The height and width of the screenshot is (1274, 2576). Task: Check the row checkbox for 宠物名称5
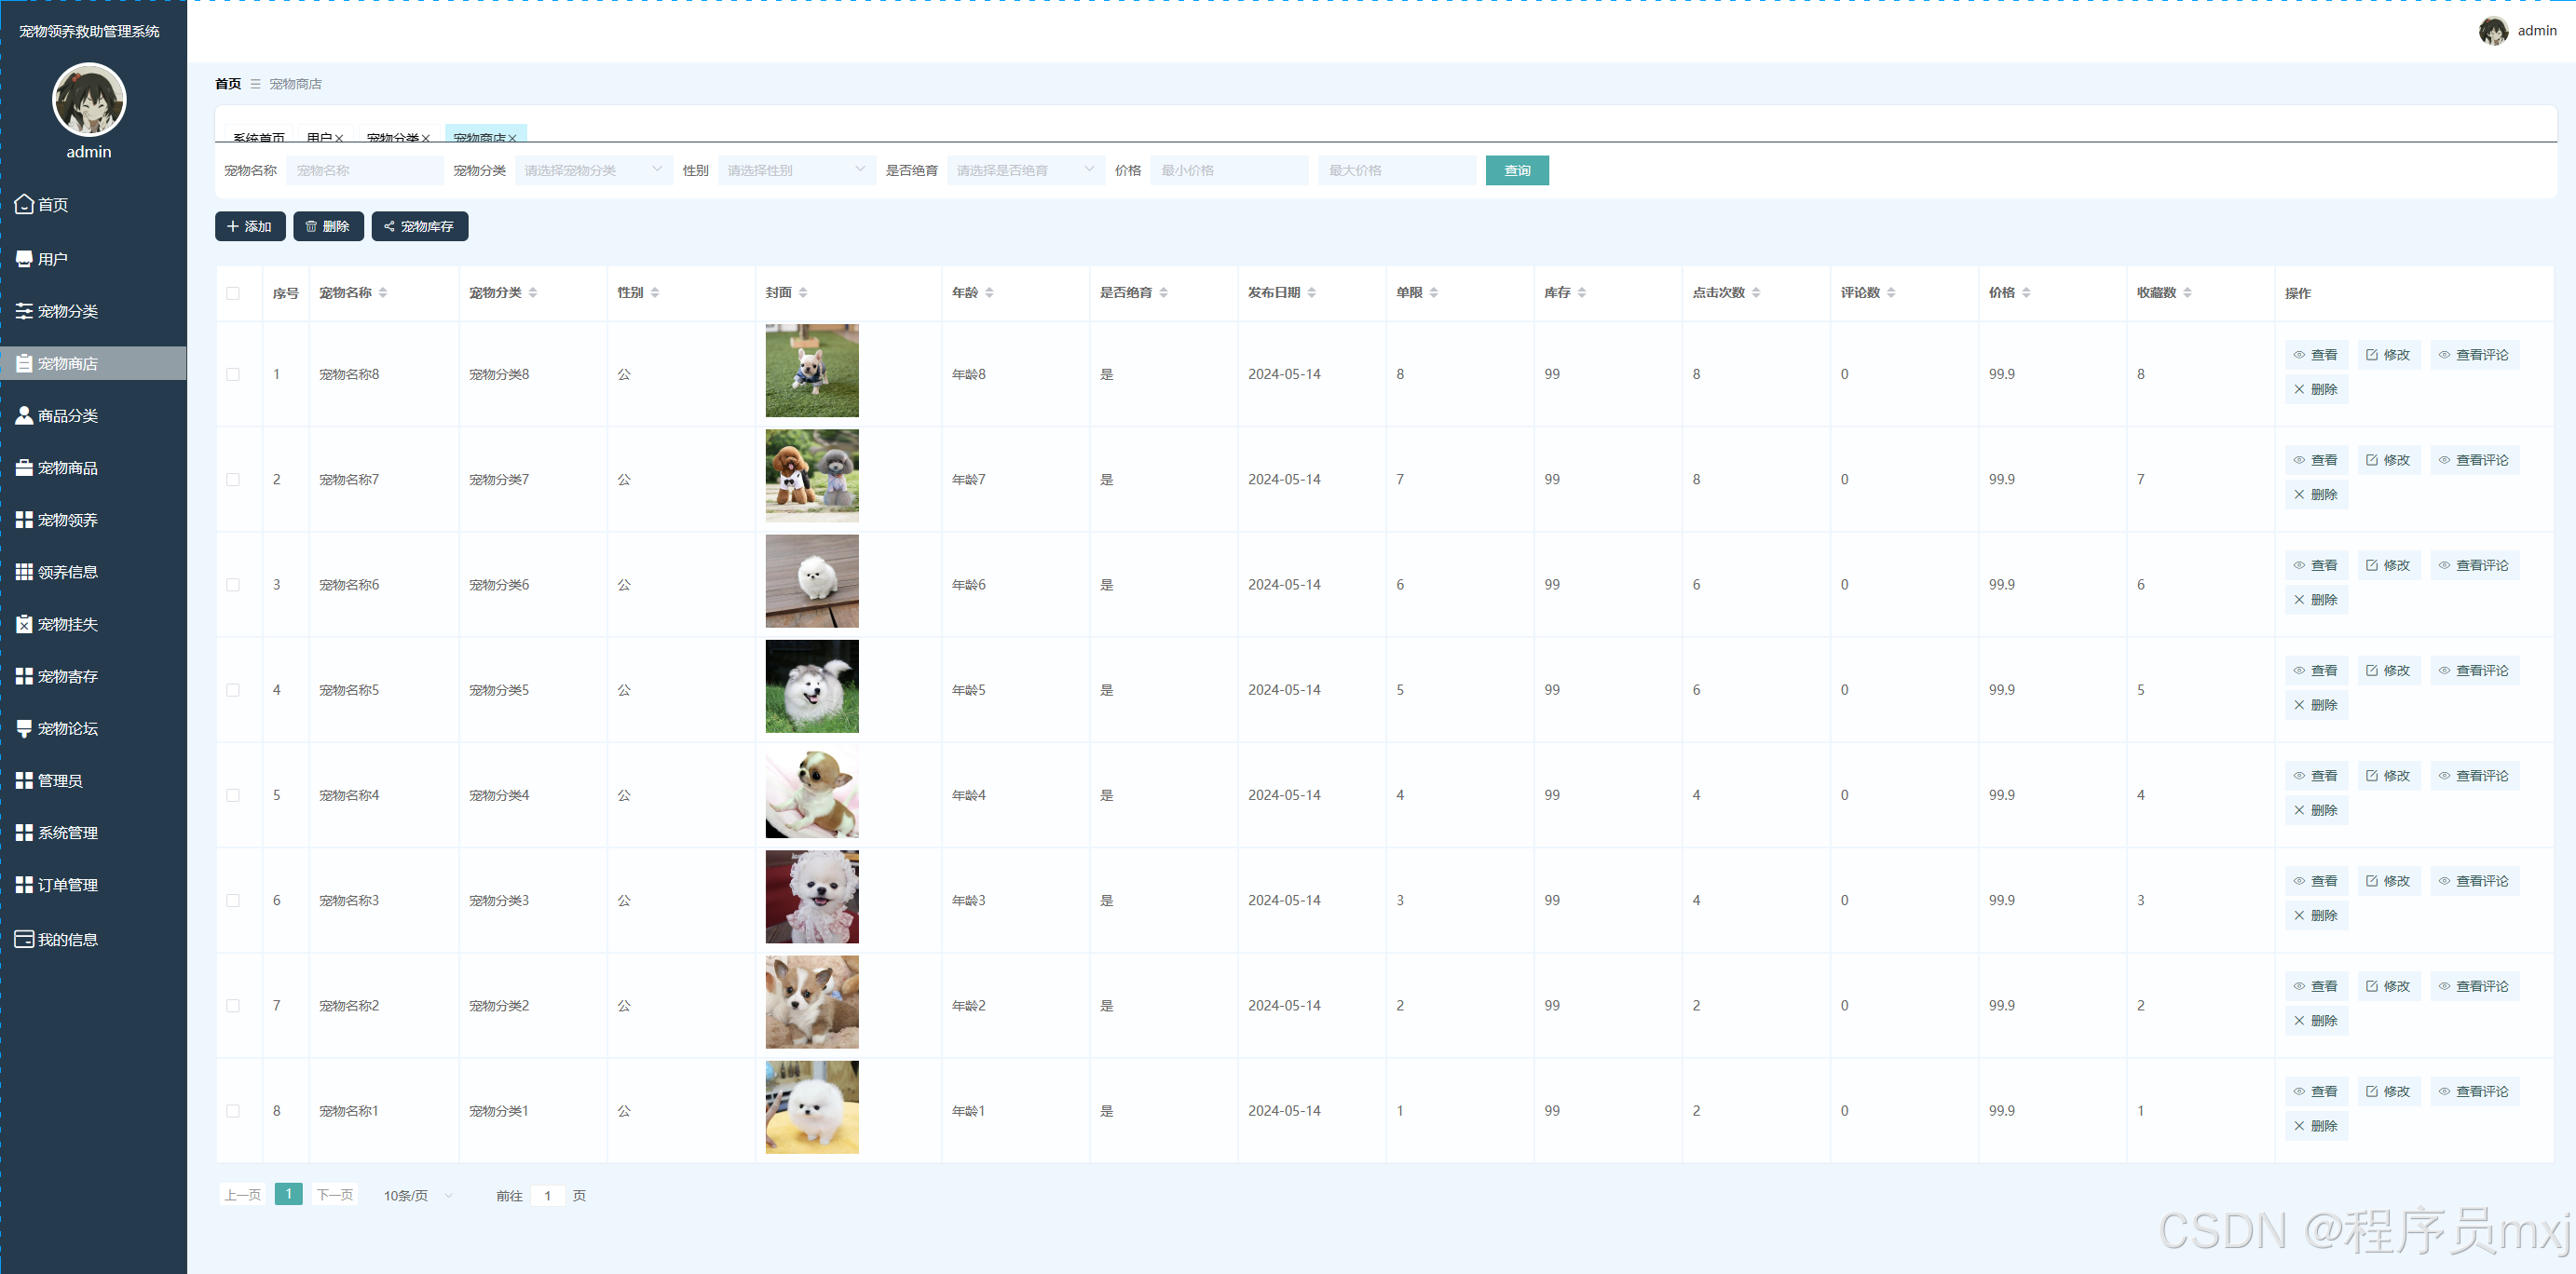pyautogui.click(x=233, y=690)
